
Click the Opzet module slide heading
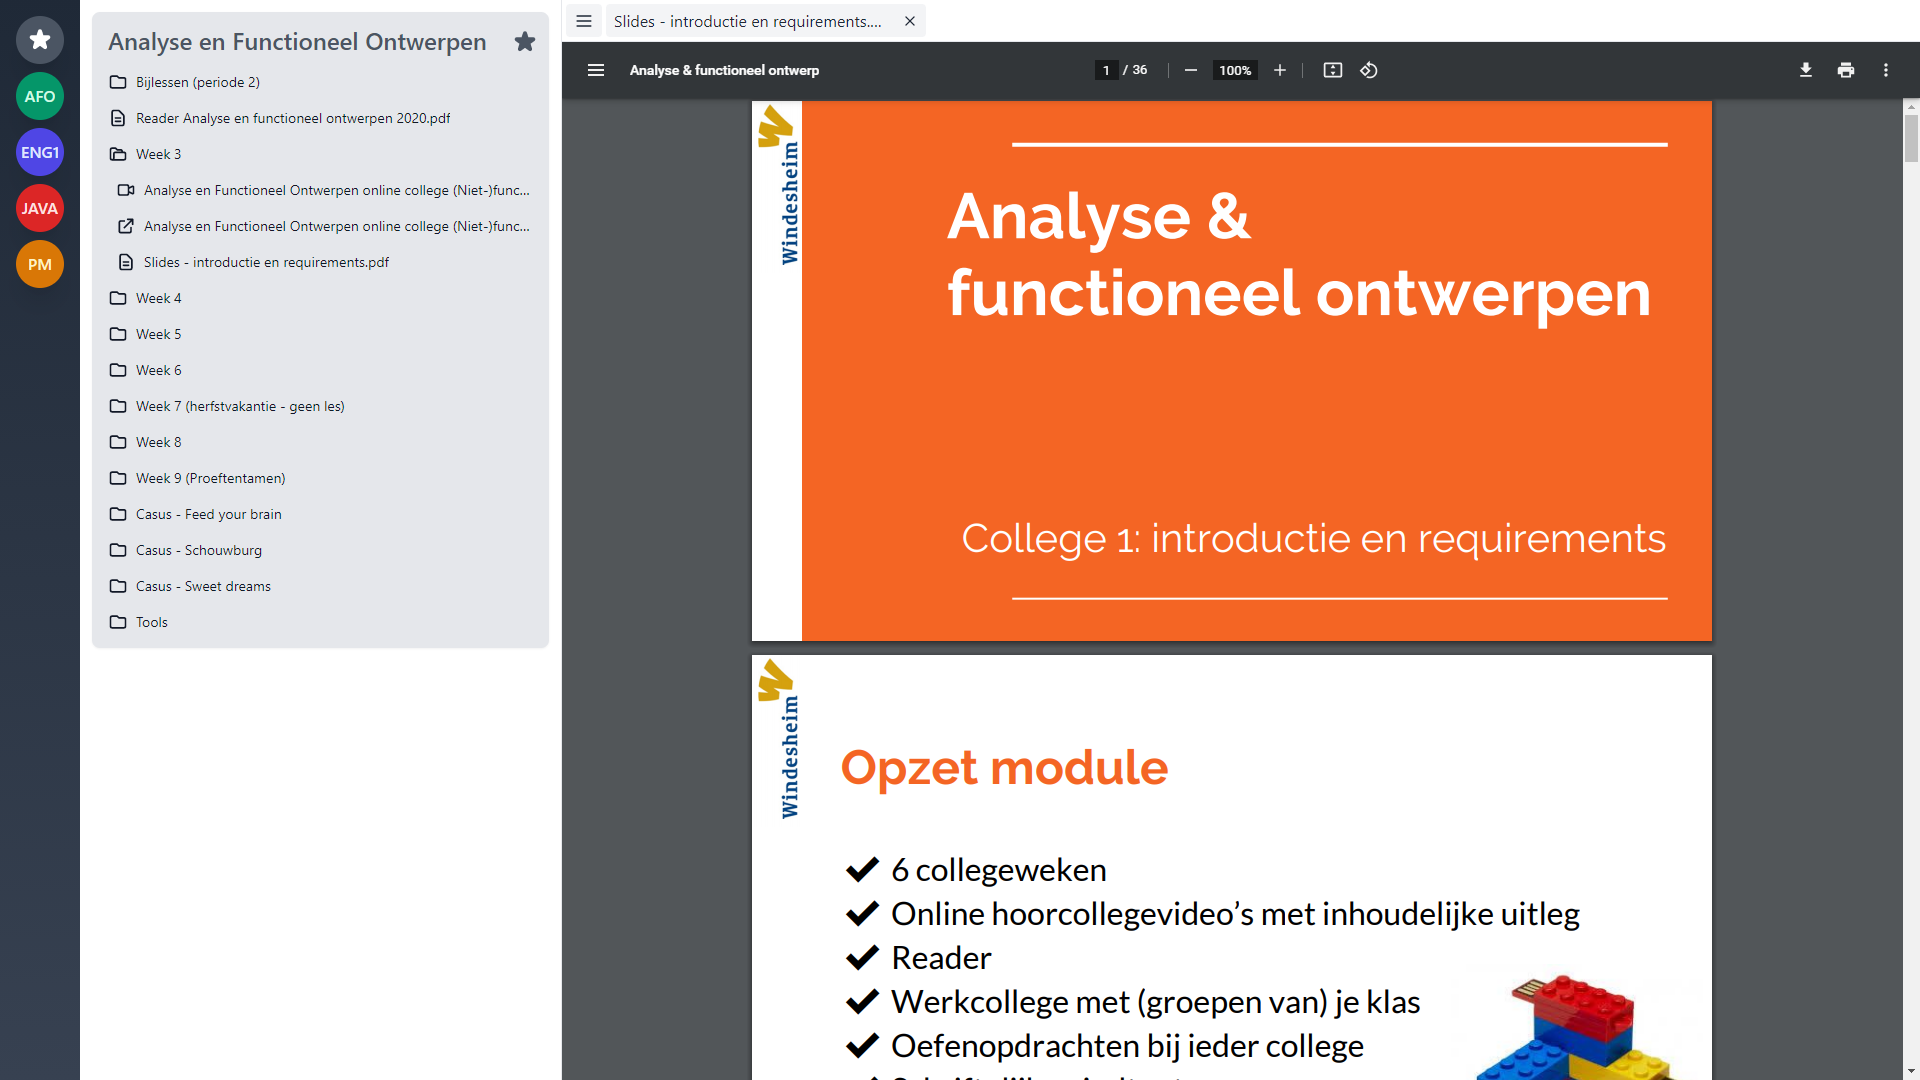point(1004,768)
